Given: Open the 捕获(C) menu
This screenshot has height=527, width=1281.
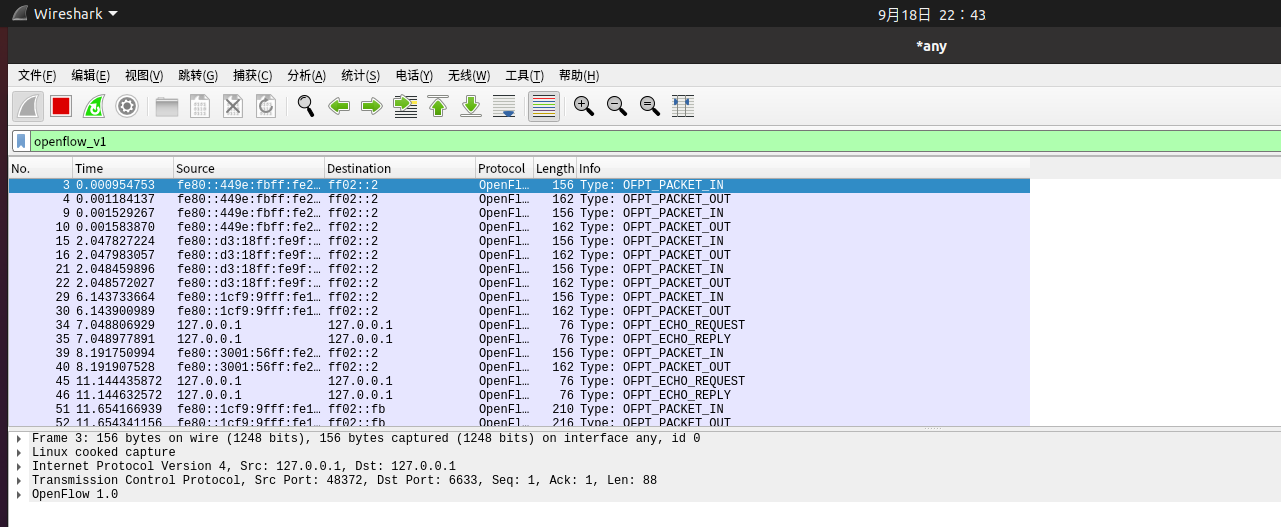Looking at the screenshot, I should [252, 76].
